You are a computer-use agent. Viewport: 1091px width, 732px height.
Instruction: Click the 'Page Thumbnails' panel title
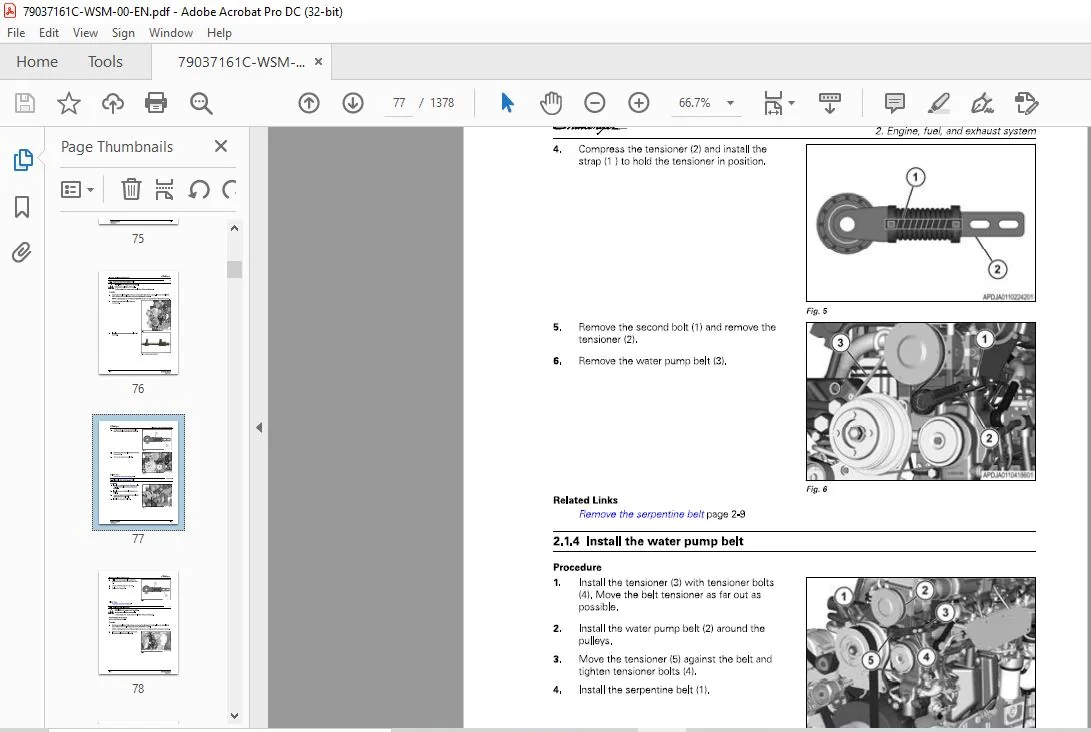[x=117, y=147]
